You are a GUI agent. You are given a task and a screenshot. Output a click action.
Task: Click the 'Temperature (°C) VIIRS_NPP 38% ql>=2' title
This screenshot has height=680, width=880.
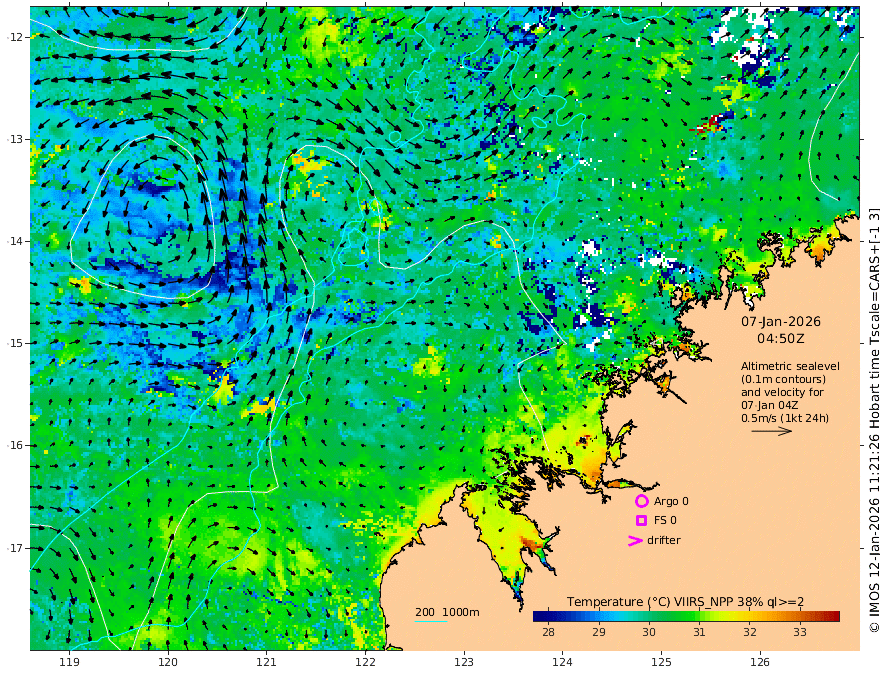(x=685, y=602)
